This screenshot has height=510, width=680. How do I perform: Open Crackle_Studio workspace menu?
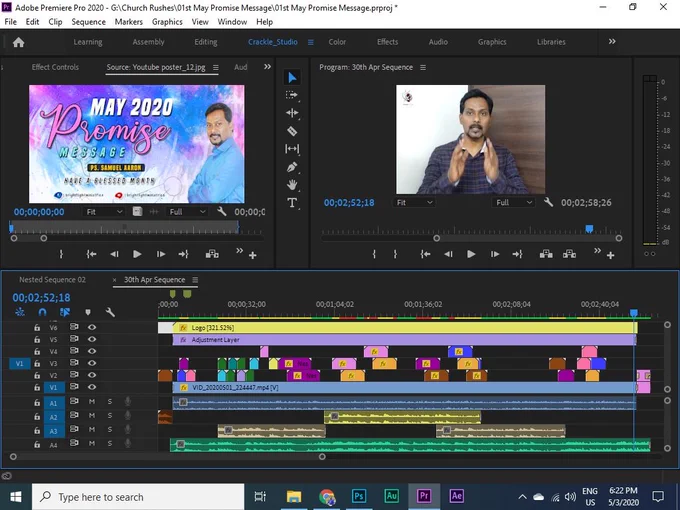tap(311, 42)
